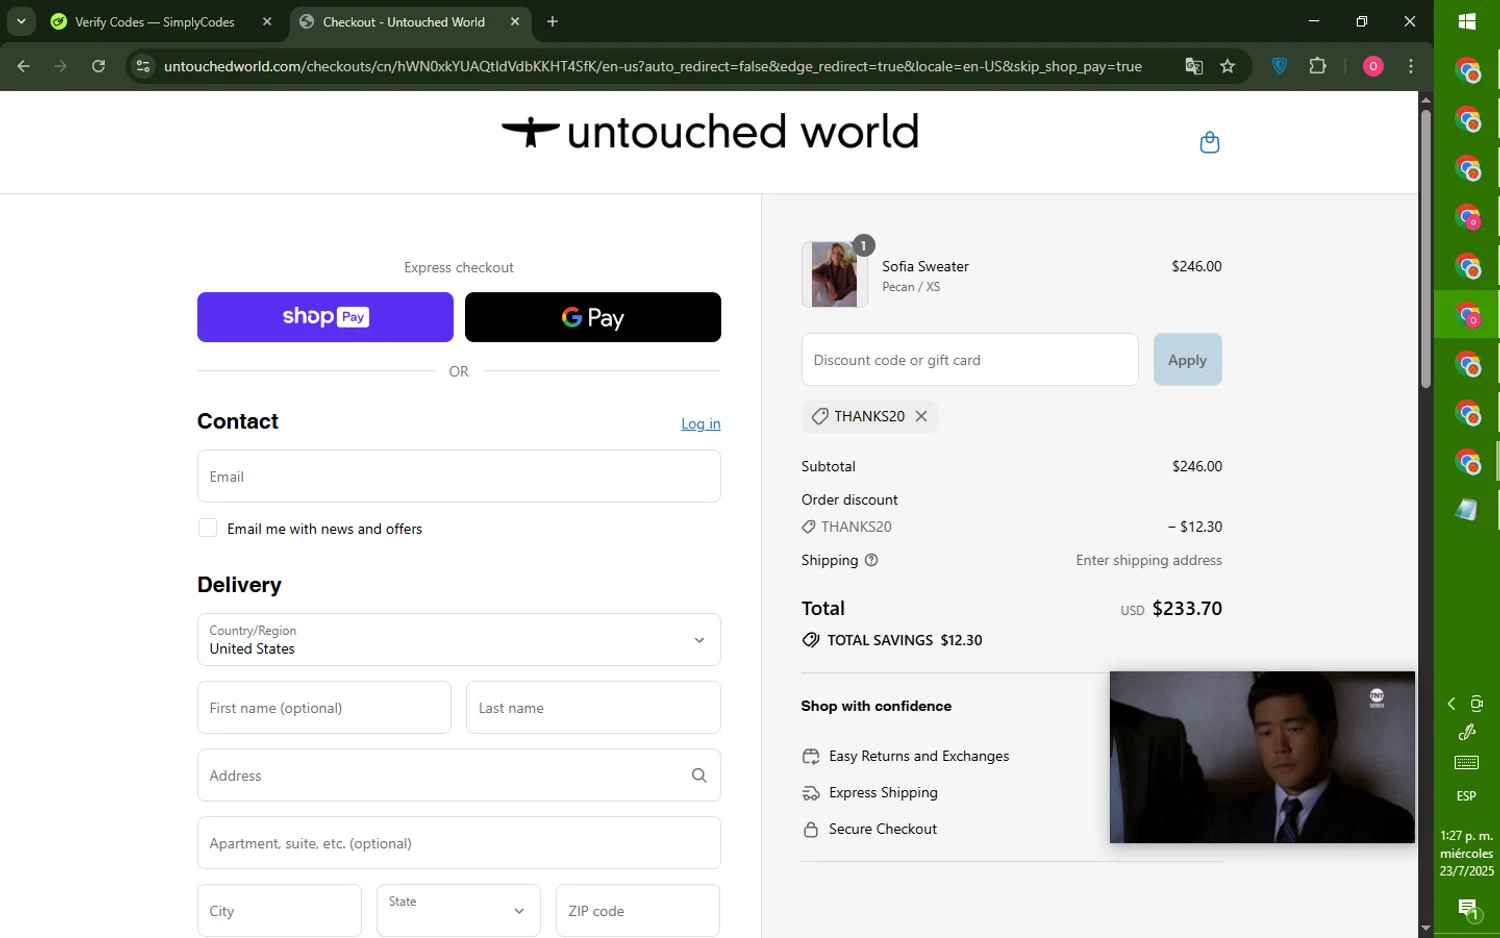Image resolution: width=1500 pixels, height=938 pixels.
Task: Open the extensions puzzle icon
Action: click(x=1318, y=66)
